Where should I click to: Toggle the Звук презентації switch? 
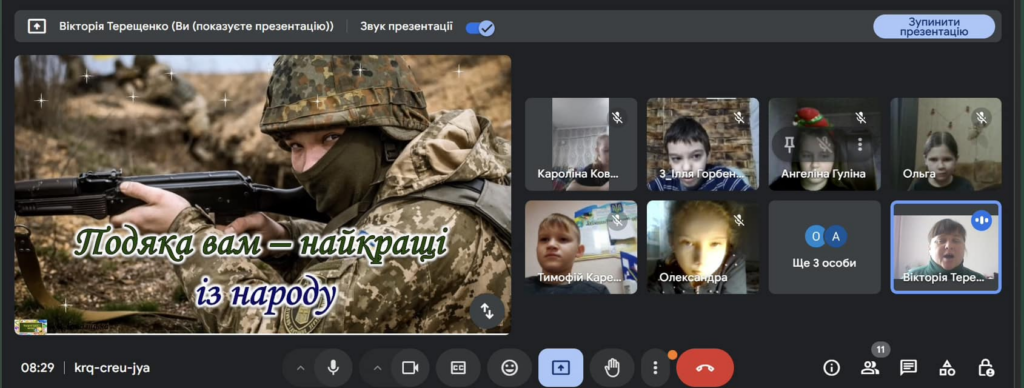(x=480, y=27)
